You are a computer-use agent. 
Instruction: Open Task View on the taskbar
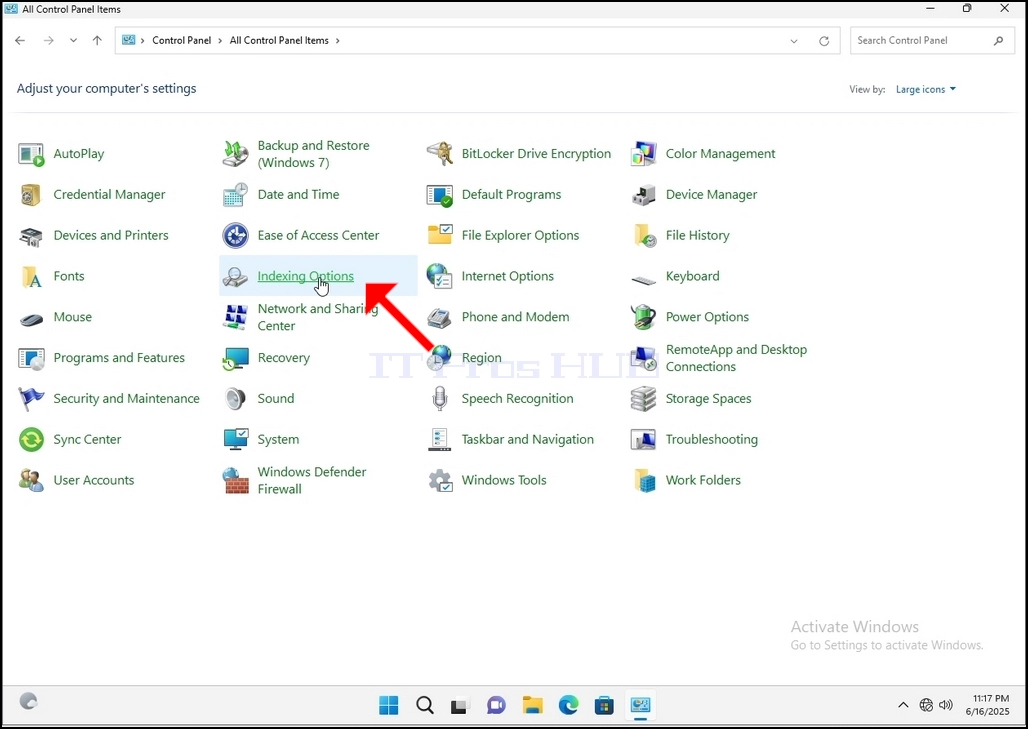click(x=460, y=705)
